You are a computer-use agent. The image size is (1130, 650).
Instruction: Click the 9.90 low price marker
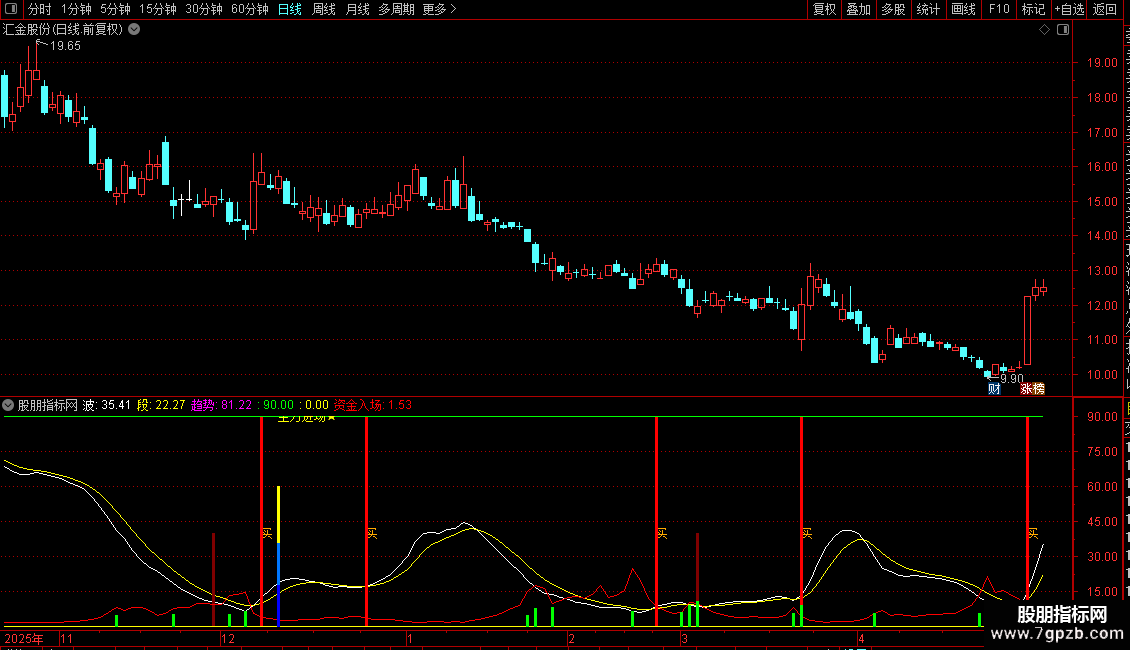coord(1012,379)
